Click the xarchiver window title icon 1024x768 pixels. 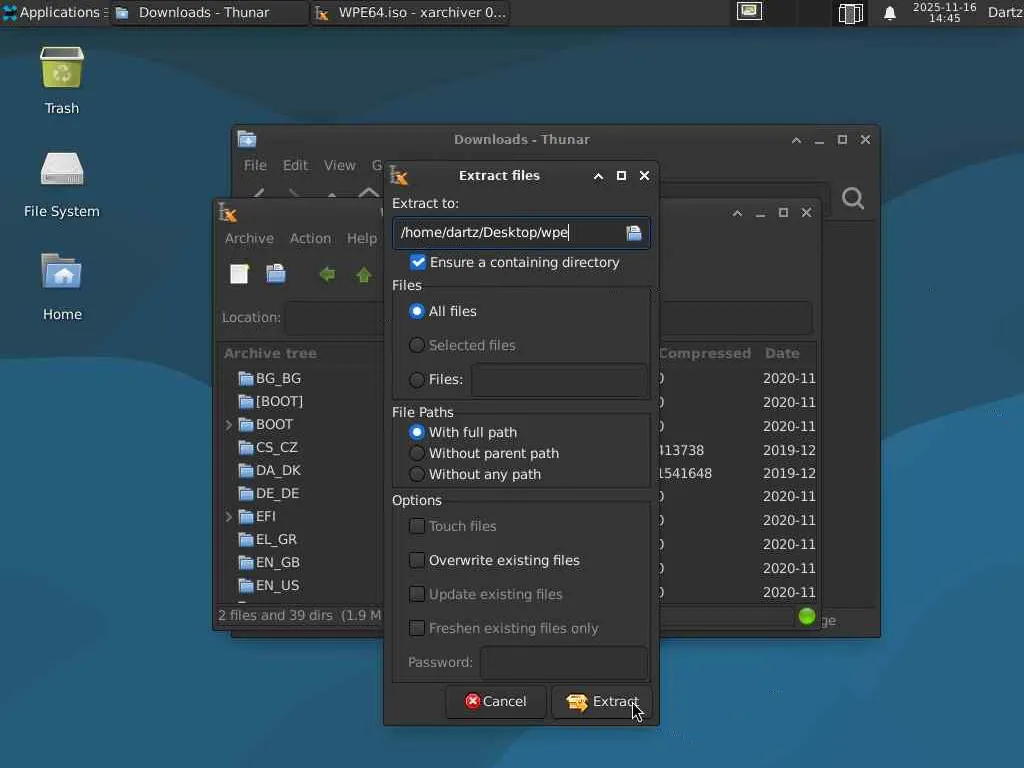click(227, 213)
